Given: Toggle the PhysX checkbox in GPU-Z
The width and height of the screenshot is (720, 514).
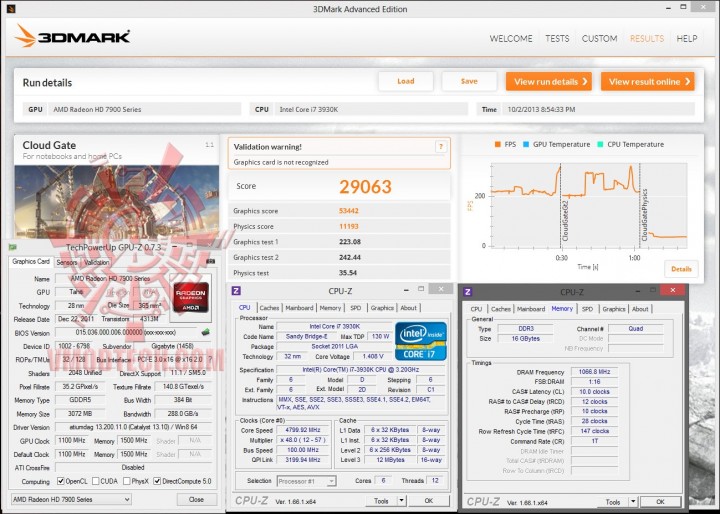Looking at the screenshot, I should [127, 481].
